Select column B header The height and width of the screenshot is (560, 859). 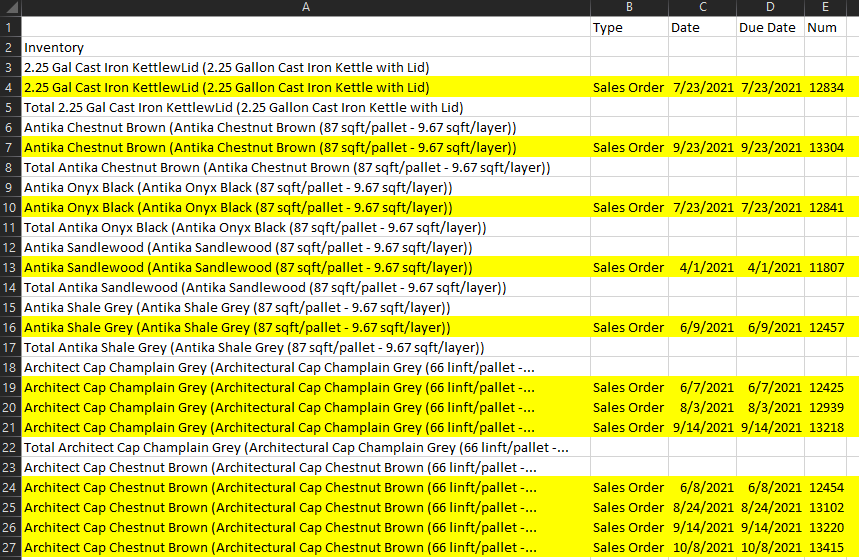[629, 8]
